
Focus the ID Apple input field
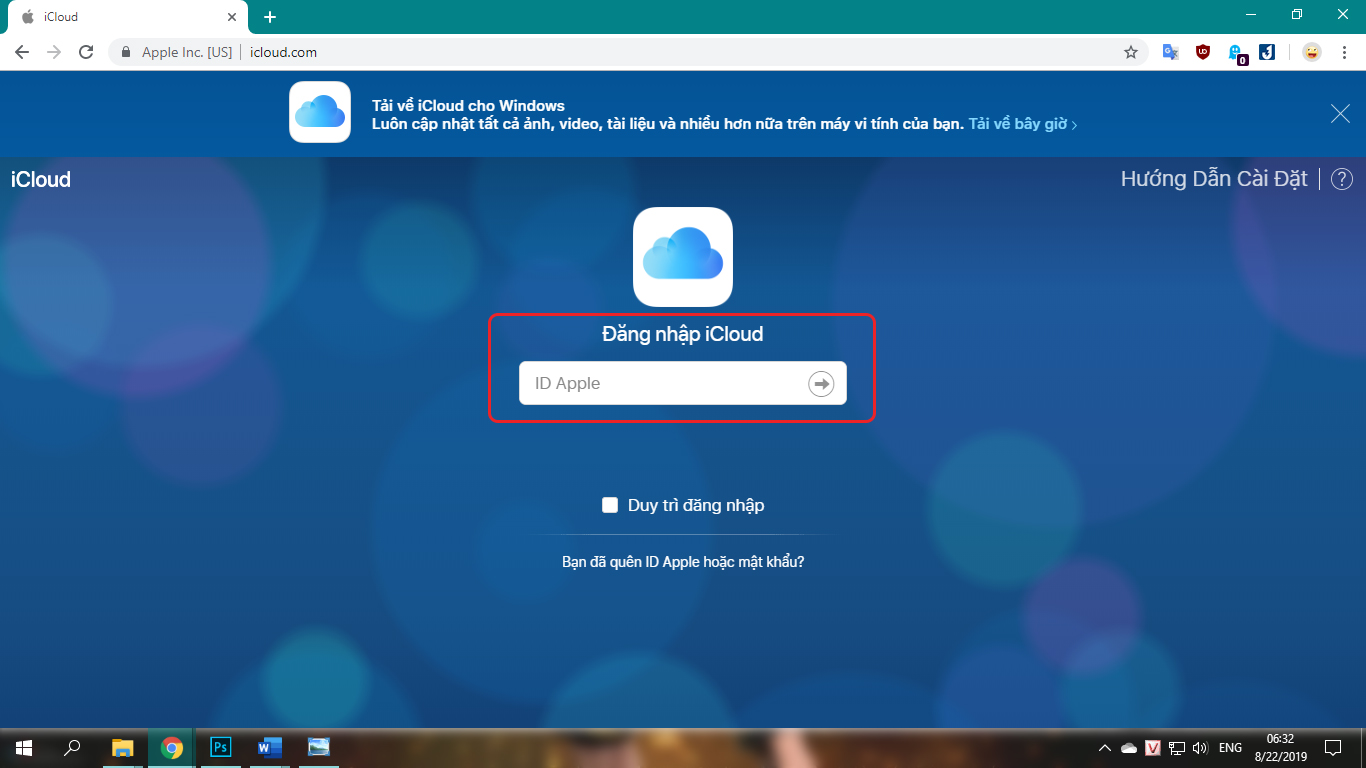[682, 383]
